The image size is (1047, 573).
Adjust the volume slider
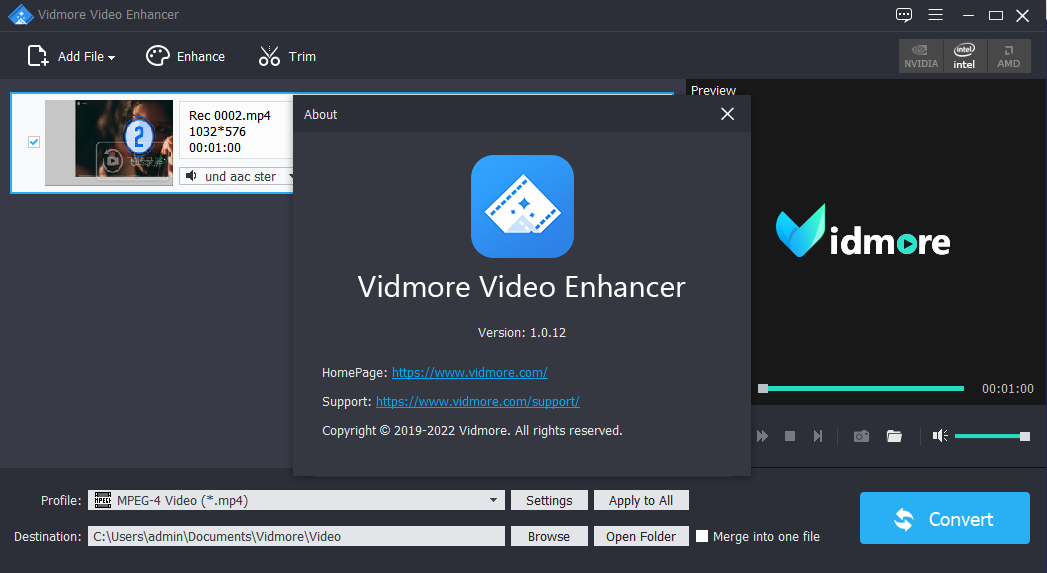[x=992, y=436]
